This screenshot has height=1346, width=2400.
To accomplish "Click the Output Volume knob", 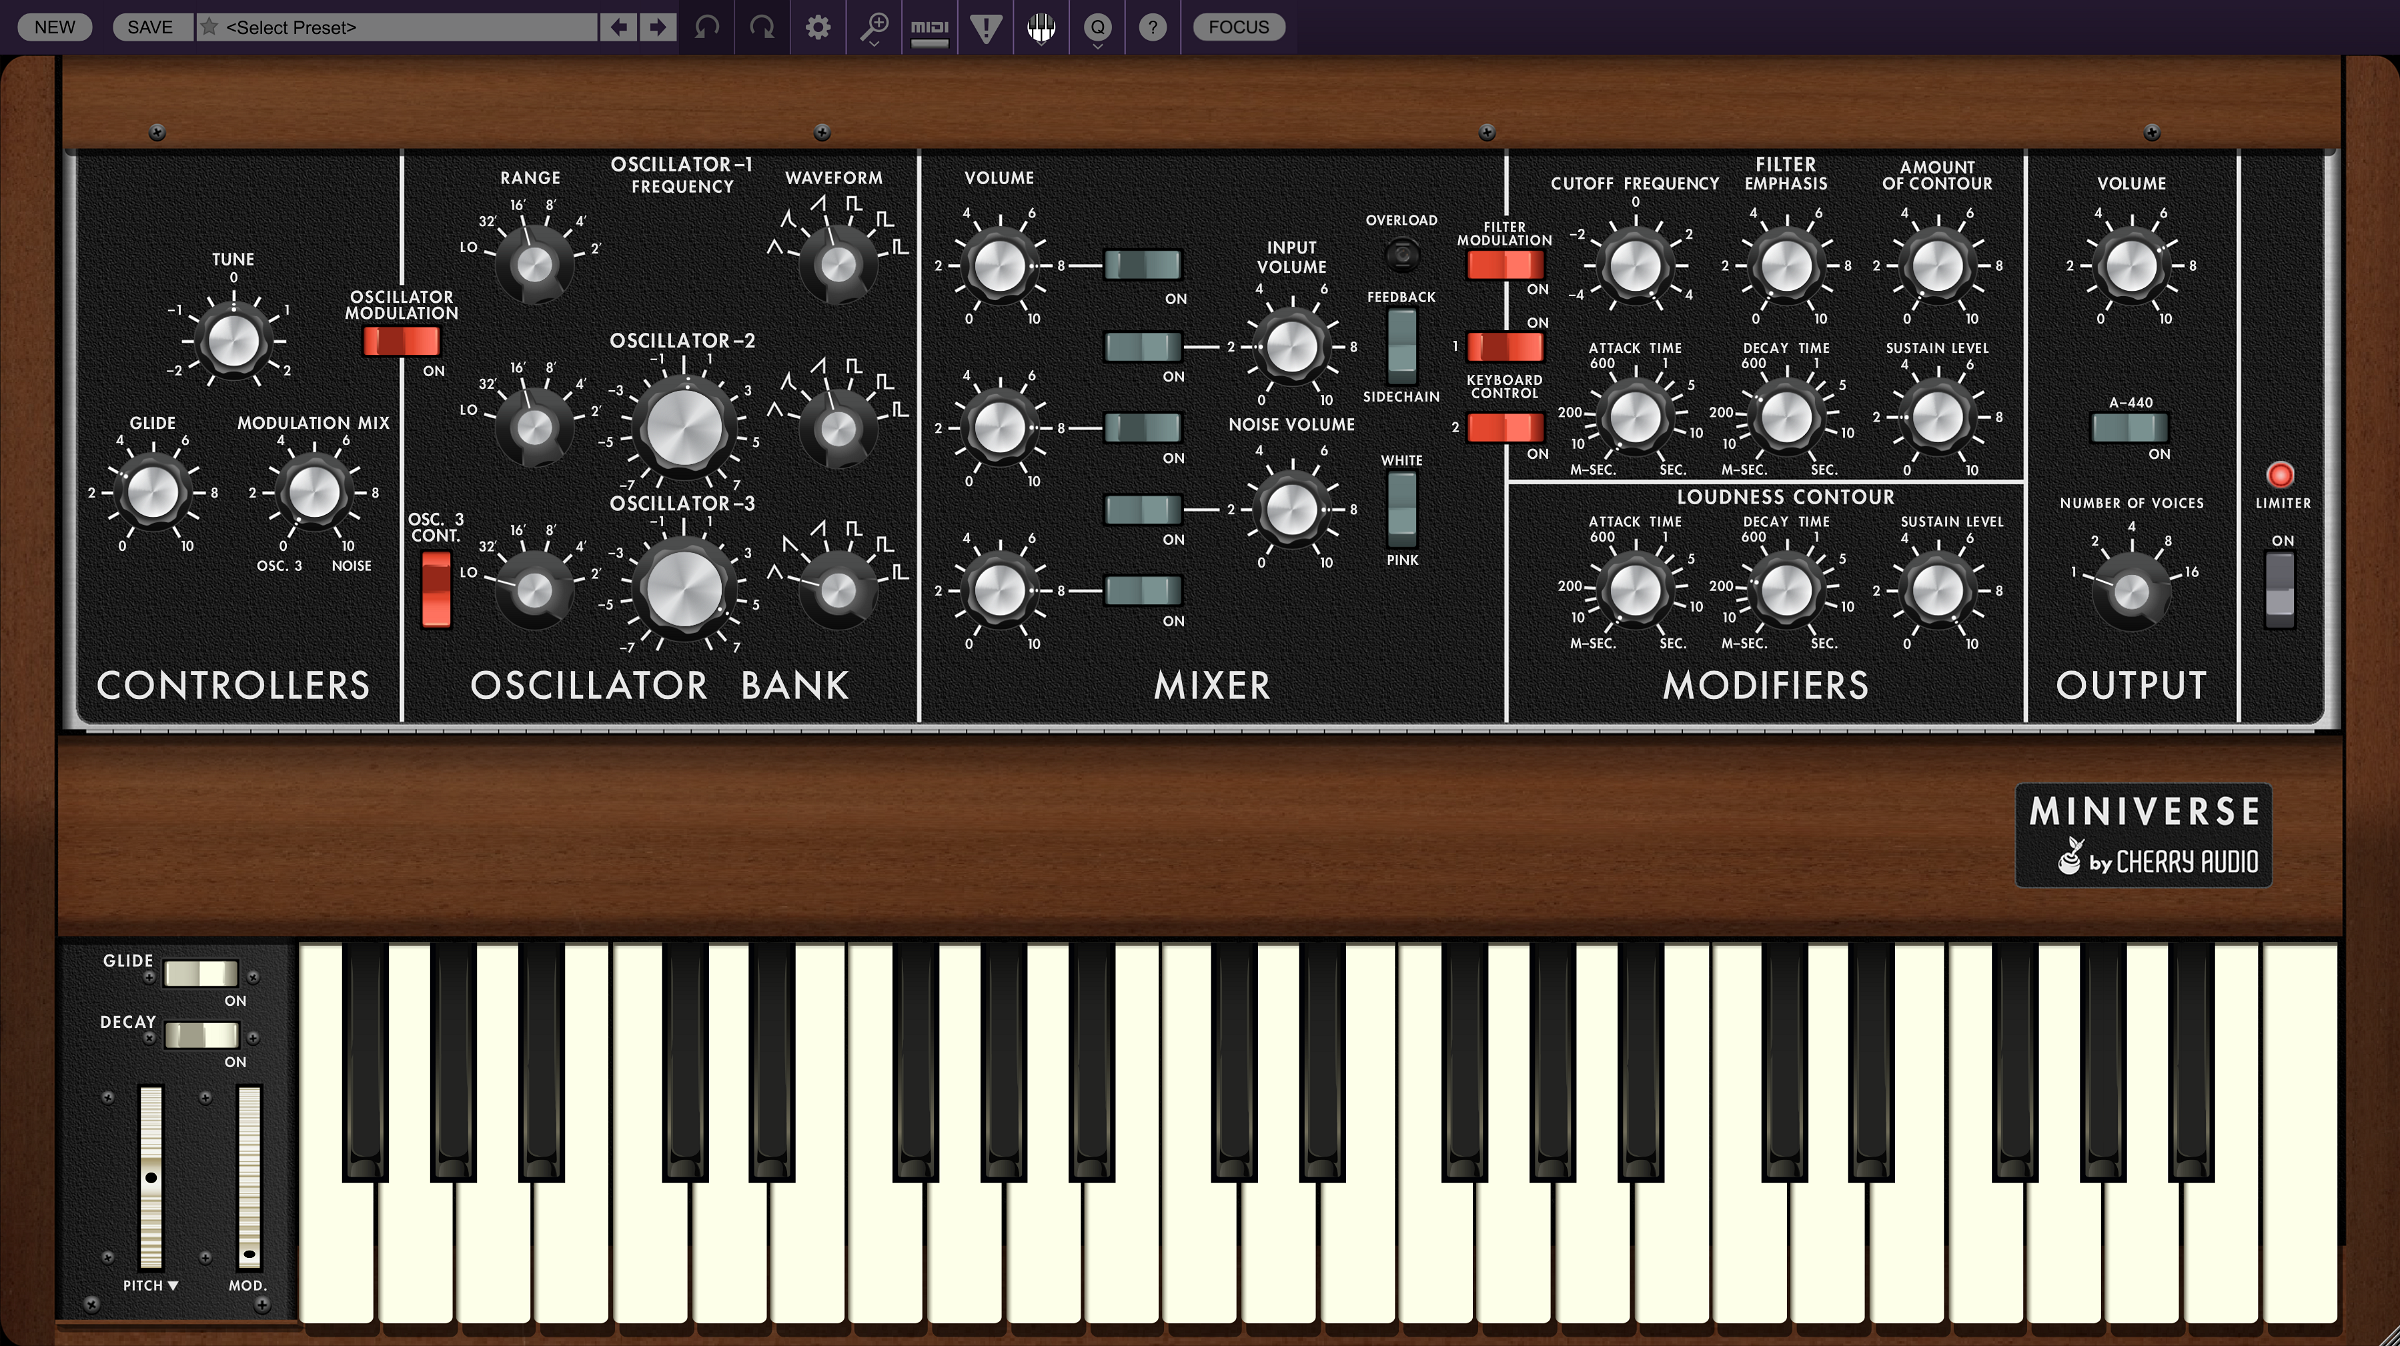I will pyautogui.click(x=2131, y=265).
